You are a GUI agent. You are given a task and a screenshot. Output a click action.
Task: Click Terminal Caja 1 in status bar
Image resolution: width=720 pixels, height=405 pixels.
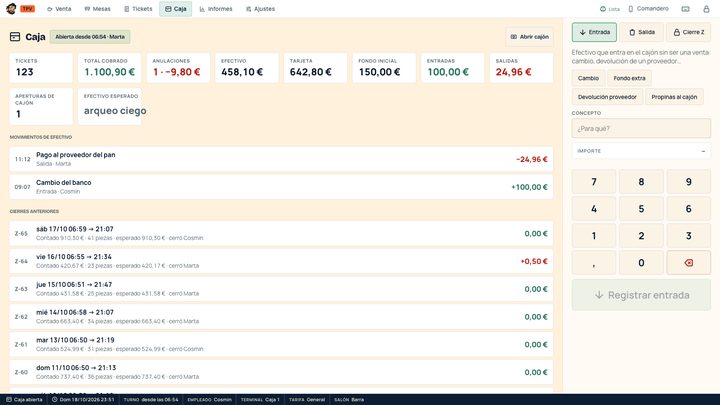coord(260,399)
